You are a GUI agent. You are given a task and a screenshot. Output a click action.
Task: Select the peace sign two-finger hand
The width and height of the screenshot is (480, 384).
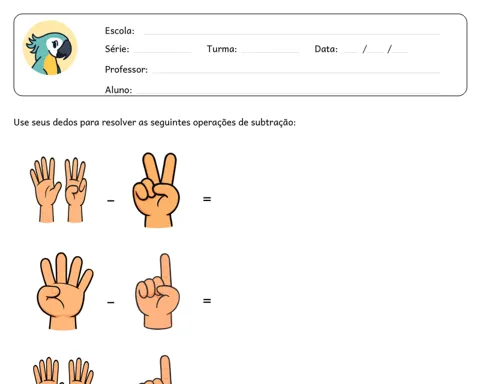(x=156, y=190)
